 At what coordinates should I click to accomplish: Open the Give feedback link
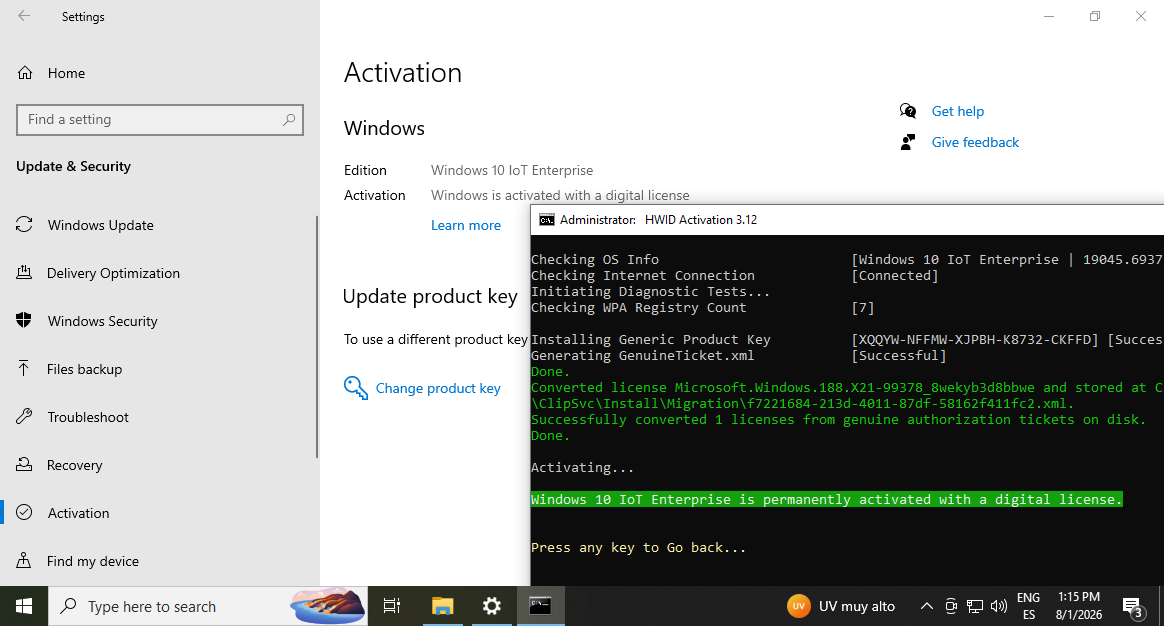pos(975,143)
